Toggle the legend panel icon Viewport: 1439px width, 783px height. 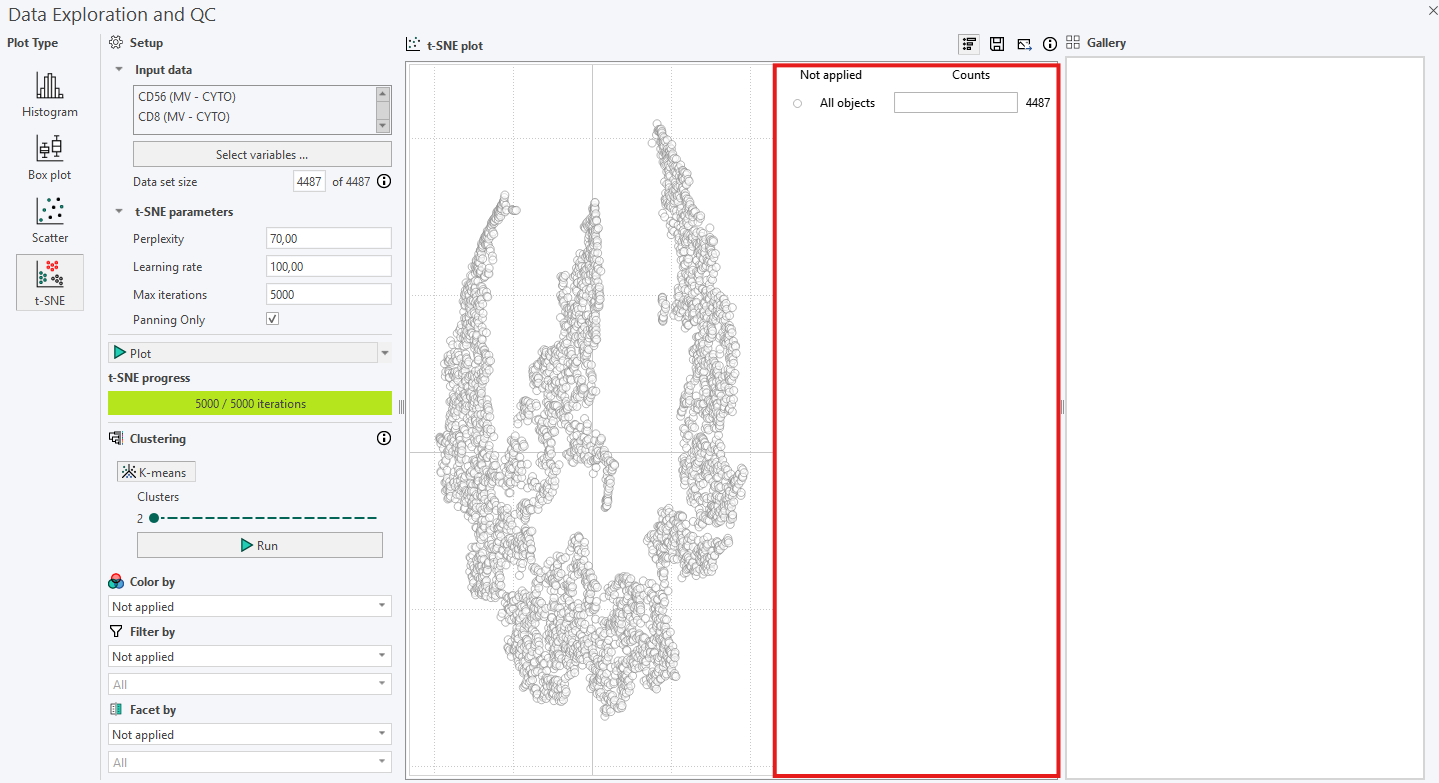[x=968, y=44]
